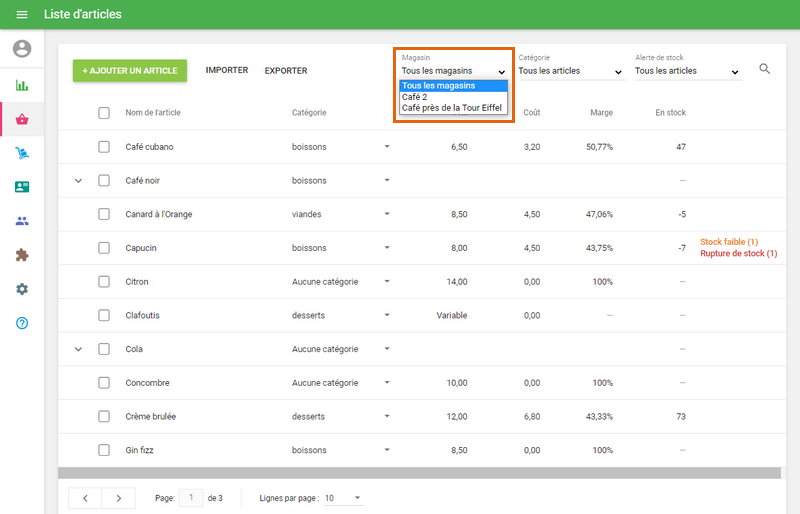Image resolution: width=800 pixels, height=514 pixels.
Task: Open the Alerte de stock dropdown
Action: (687, 72)
